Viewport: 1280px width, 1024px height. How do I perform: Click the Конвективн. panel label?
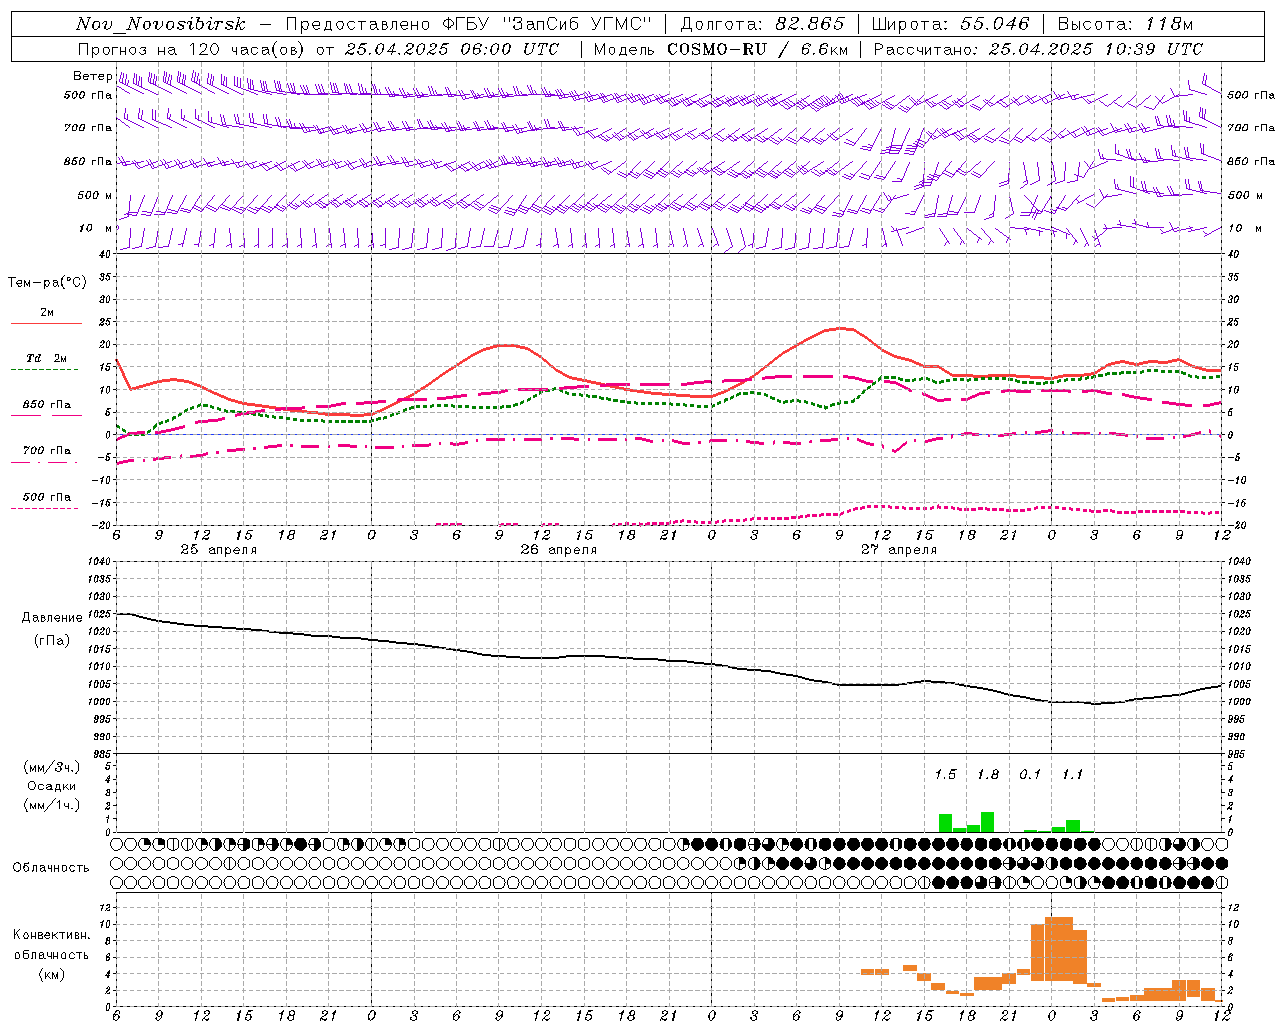tap(51, 935)
